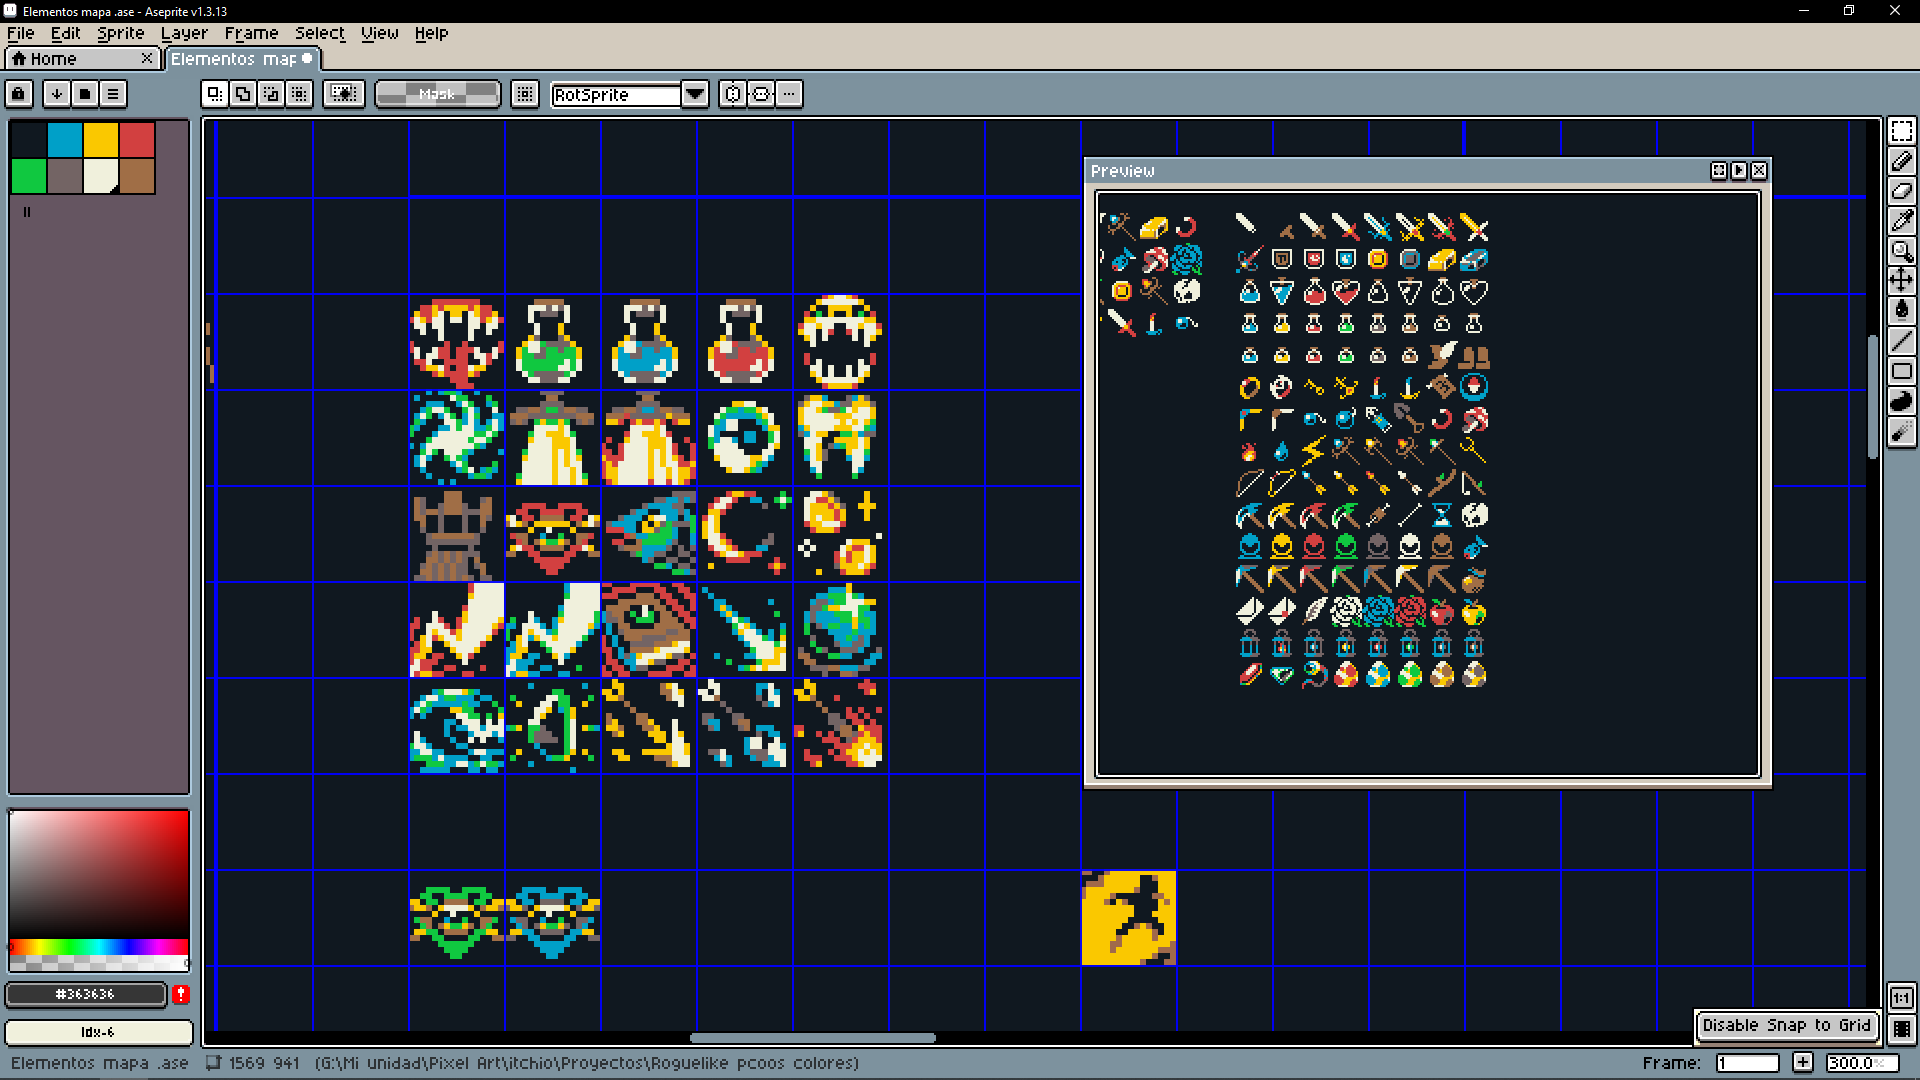The width and height of the screenshot is (1920, 1080).
Task: Expand the palette presets dropdown
Action: (85, 94)
